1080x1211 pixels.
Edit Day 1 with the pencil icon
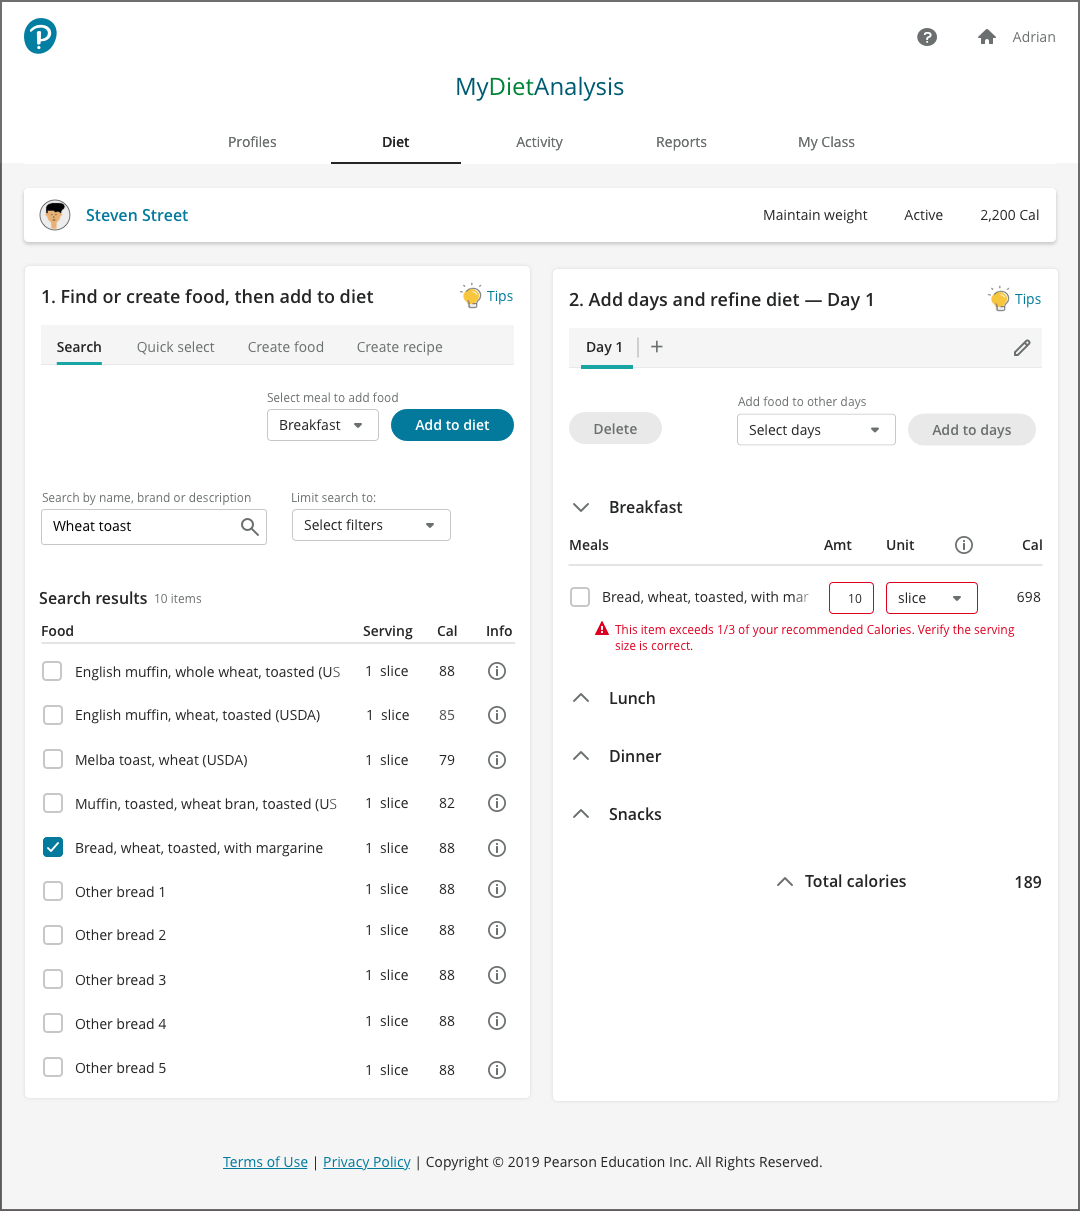pos(1021,347)
